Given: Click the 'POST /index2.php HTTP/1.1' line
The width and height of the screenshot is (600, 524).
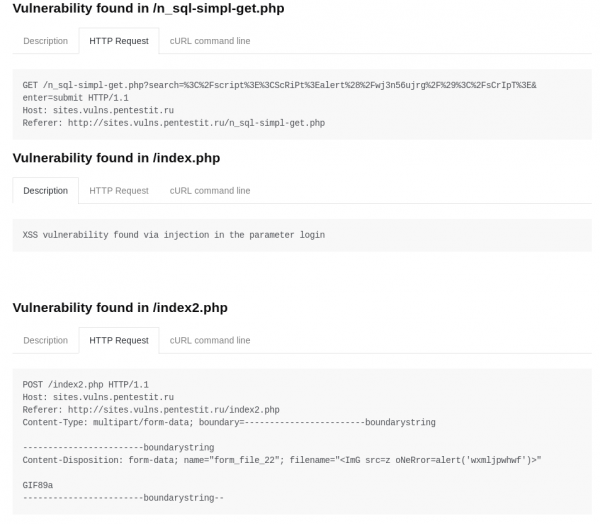Looking at the screenshot, I should (85, 384).
